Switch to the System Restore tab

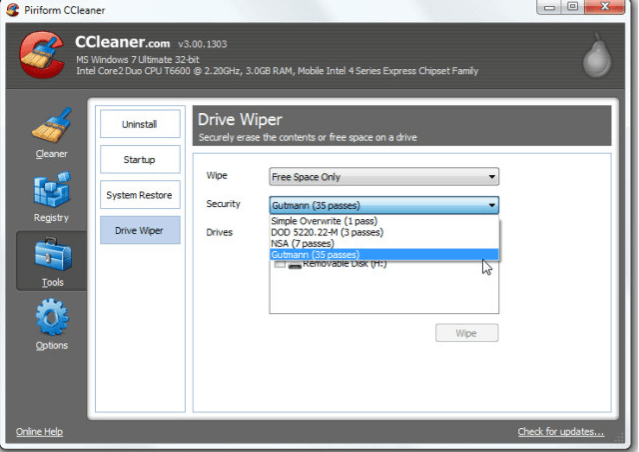coord(140,195)
